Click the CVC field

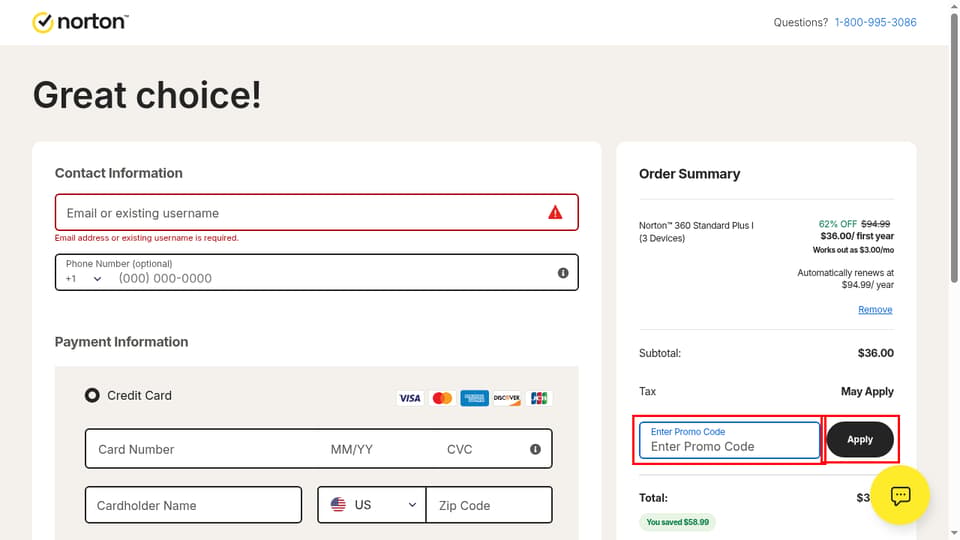coord(460,449)
